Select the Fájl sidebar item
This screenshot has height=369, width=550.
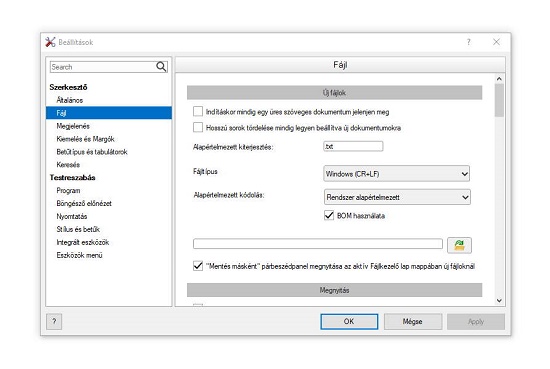pos(109,113)
